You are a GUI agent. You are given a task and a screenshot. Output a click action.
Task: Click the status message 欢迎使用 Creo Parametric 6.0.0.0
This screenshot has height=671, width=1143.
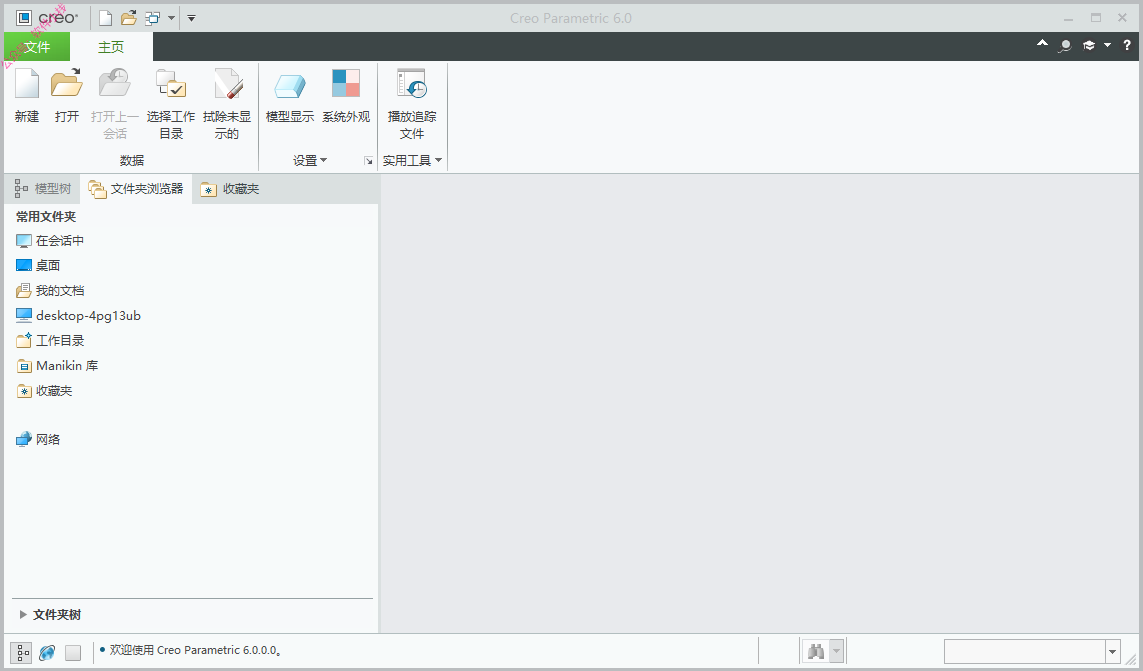[195, 650]
